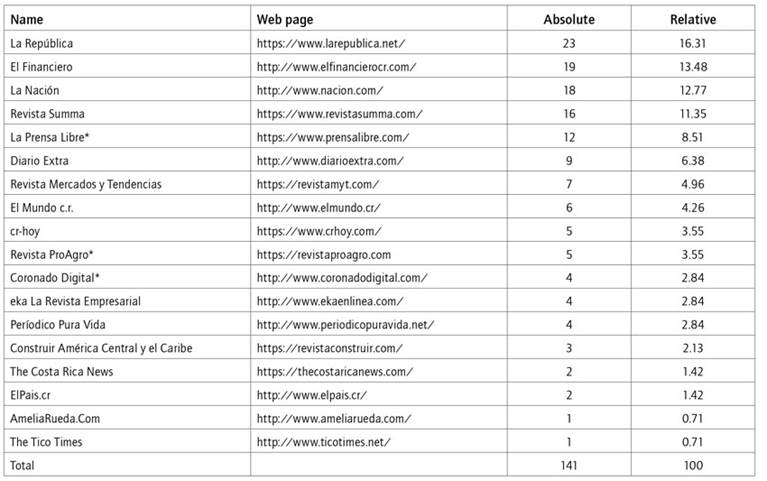
Task: Follow the ticotimes.net link
Action: (323, 442)
